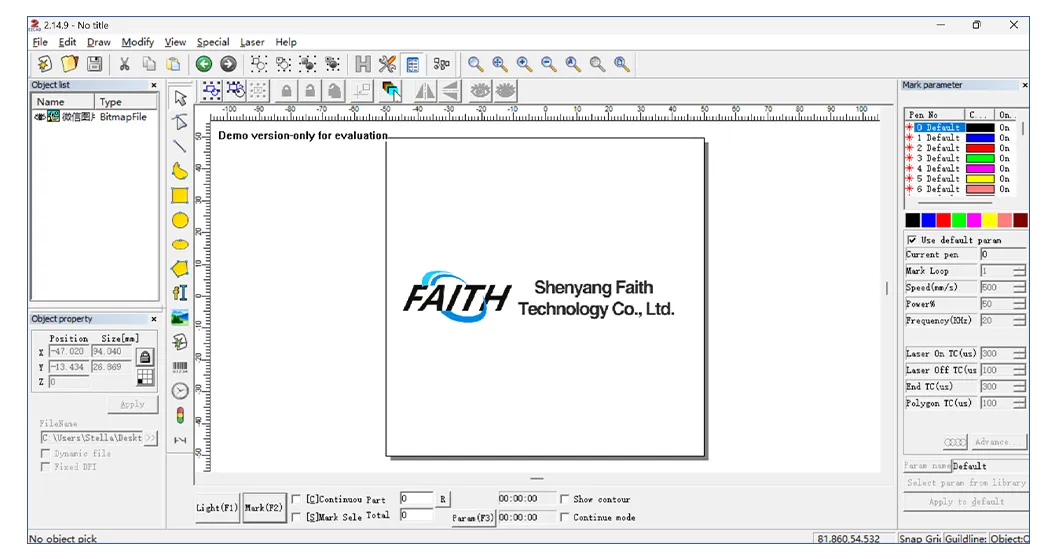Image resolution: width=1060 pixels, height=559 pixels.
Task: Click the Mark(F2) button
Action: 264,508
